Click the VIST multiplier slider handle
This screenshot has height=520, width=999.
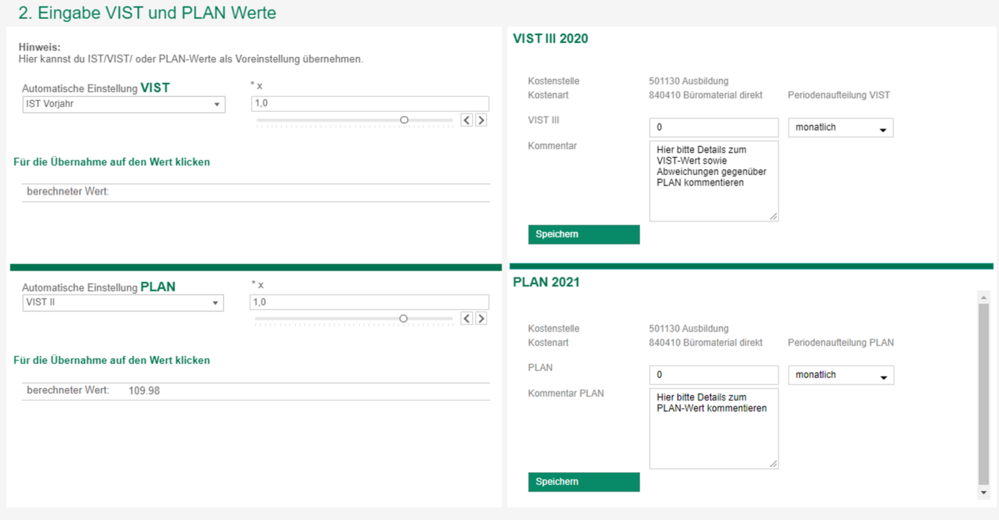[x=404, y=120]
